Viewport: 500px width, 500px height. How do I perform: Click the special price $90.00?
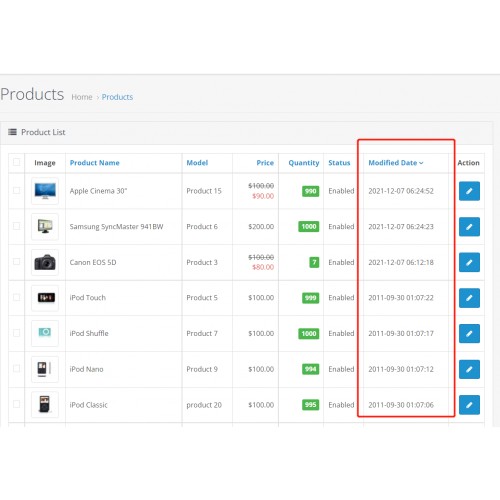(263, 196)
